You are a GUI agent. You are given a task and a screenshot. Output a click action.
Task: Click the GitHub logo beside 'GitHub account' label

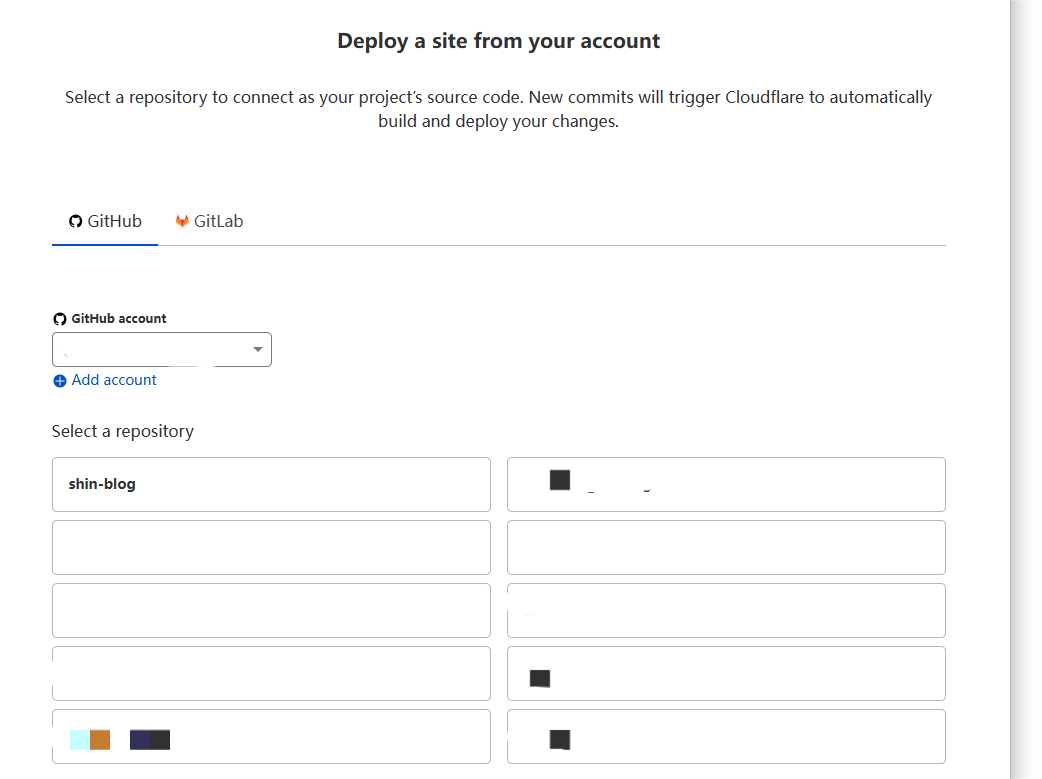pyautogui.click(x=59, y=319)
